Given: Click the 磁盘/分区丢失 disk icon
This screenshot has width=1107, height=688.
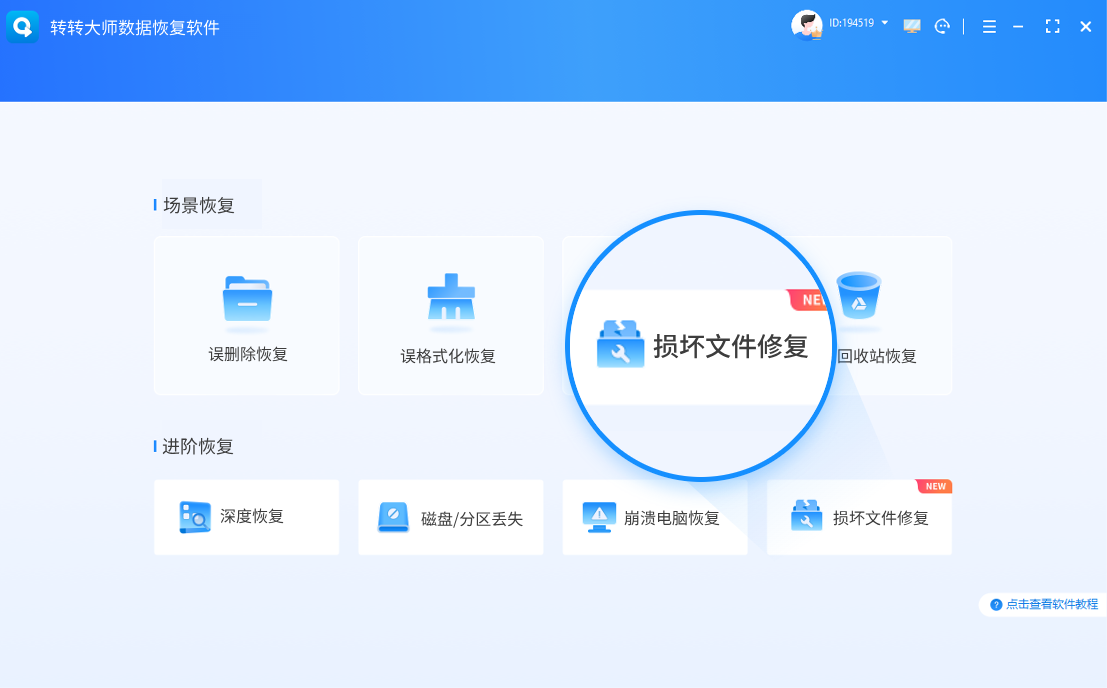Looking at the screenshot, I should 393,517.
